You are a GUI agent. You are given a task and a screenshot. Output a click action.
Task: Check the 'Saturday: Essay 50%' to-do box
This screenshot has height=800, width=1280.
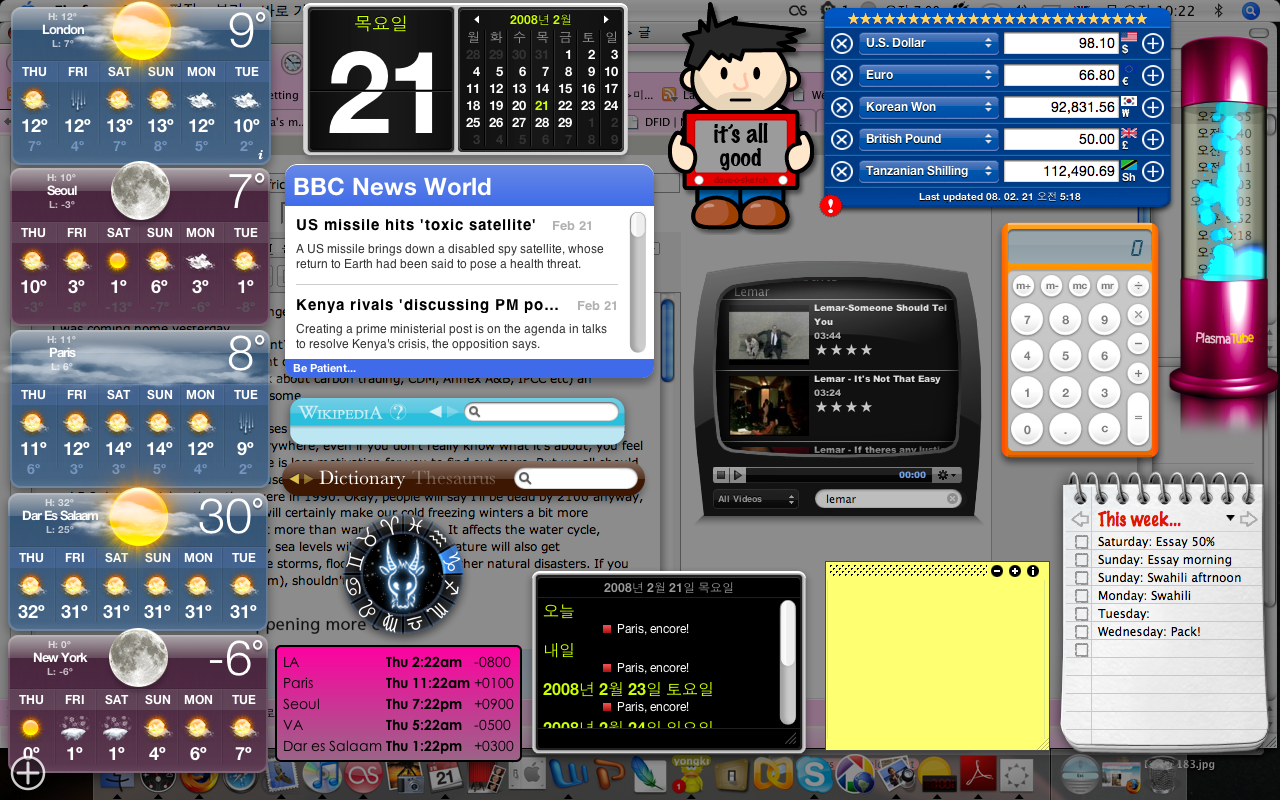point(1081,542)
